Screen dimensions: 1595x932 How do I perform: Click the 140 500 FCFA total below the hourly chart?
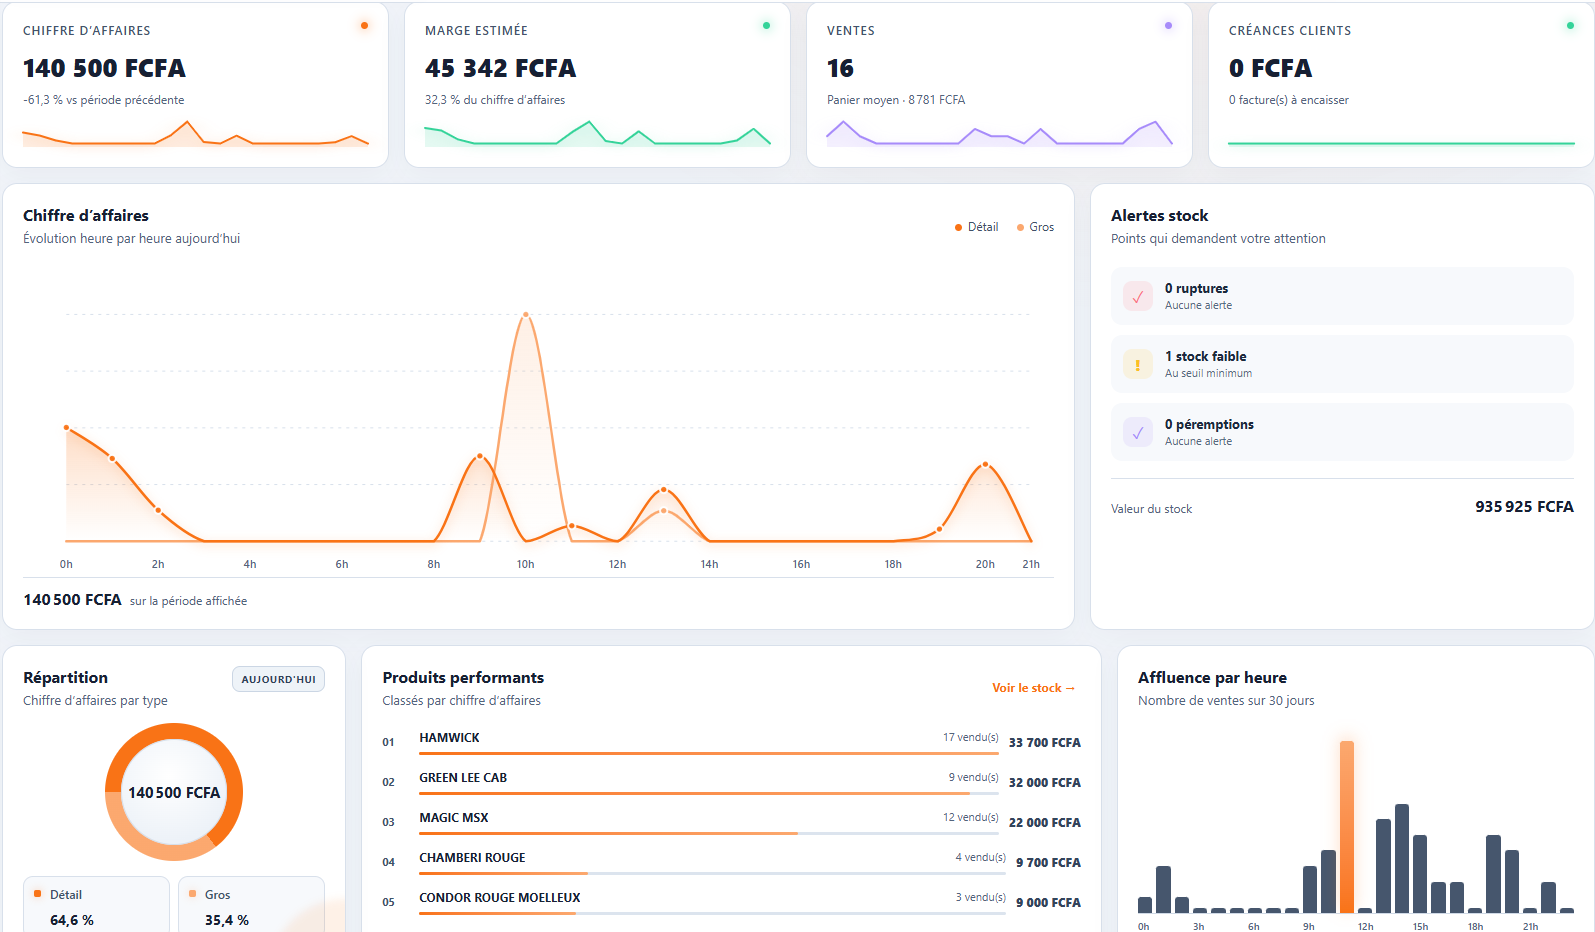[x=72, y=600]
